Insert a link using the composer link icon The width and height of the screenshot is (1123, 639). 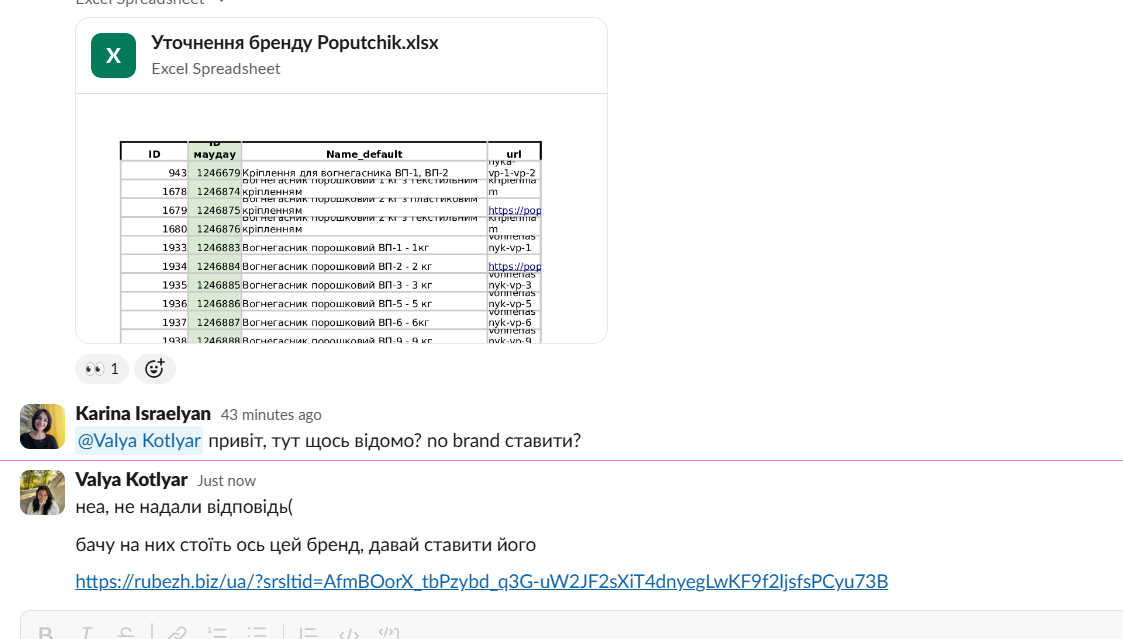coord(177,633)
